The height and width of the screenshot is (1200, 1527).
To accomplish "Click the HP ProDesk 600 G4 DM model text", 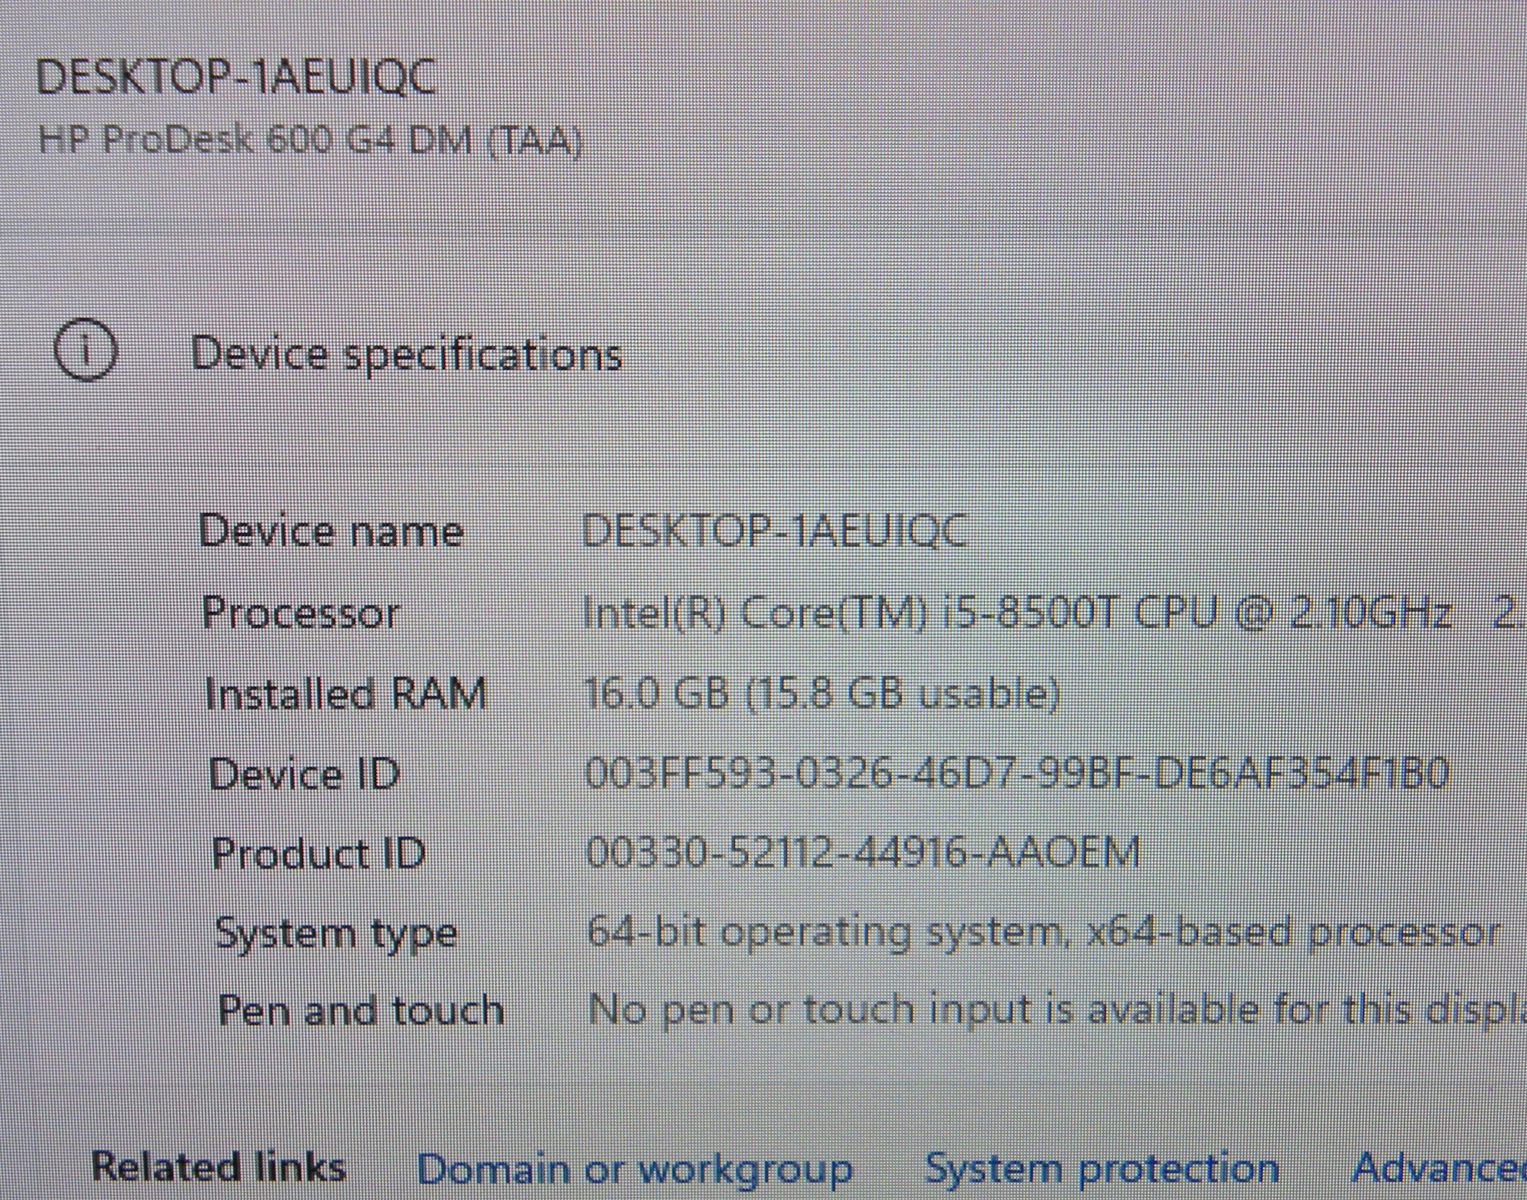I will pyautogui.click(x=310, y=140).
